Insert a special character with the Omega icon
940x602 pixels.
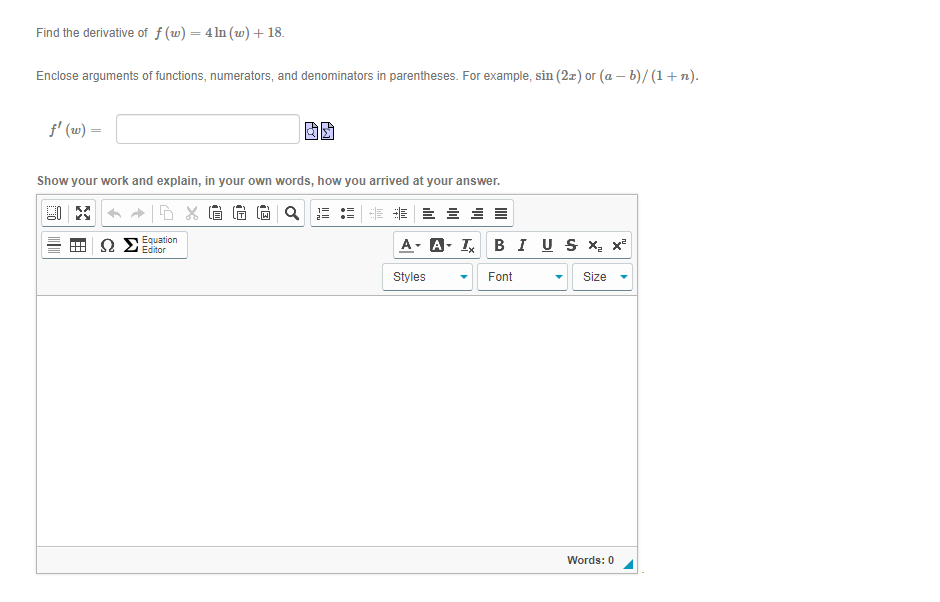point(107,244)
